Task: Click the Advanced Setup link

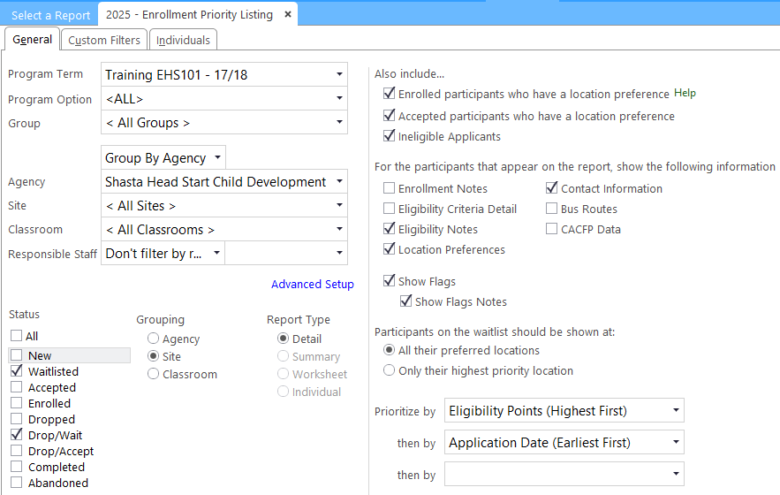Action: [x=312, y=284]
